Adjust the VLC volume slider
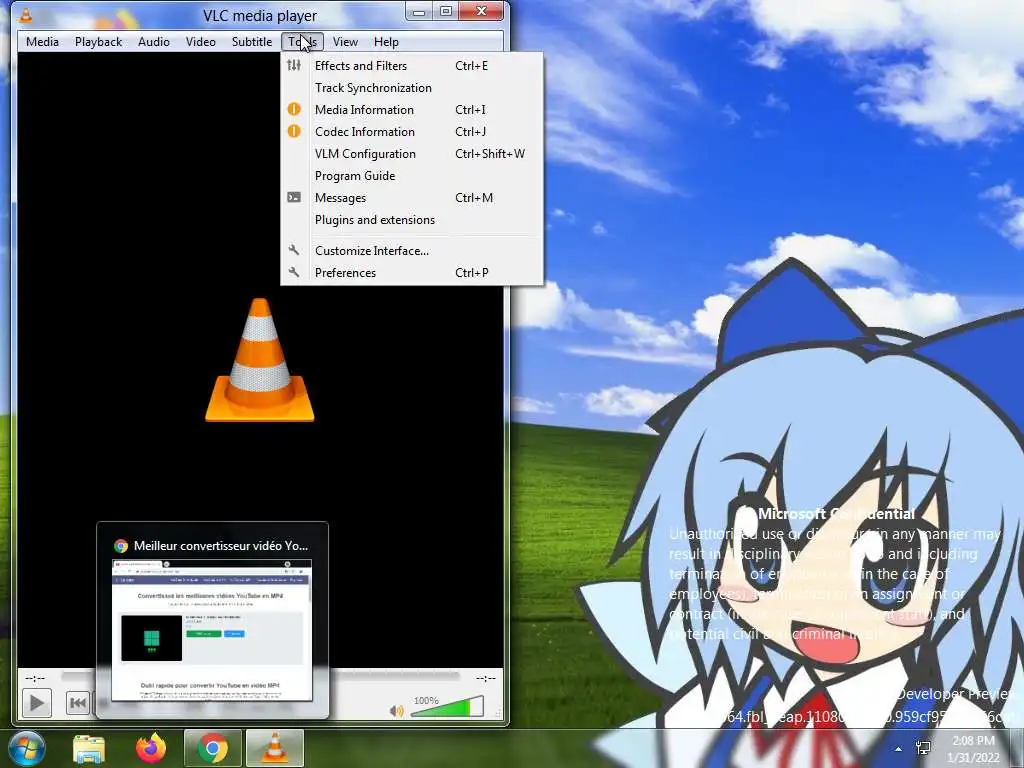This screenshot has height=768, width=1024. [x=448, y=707]
